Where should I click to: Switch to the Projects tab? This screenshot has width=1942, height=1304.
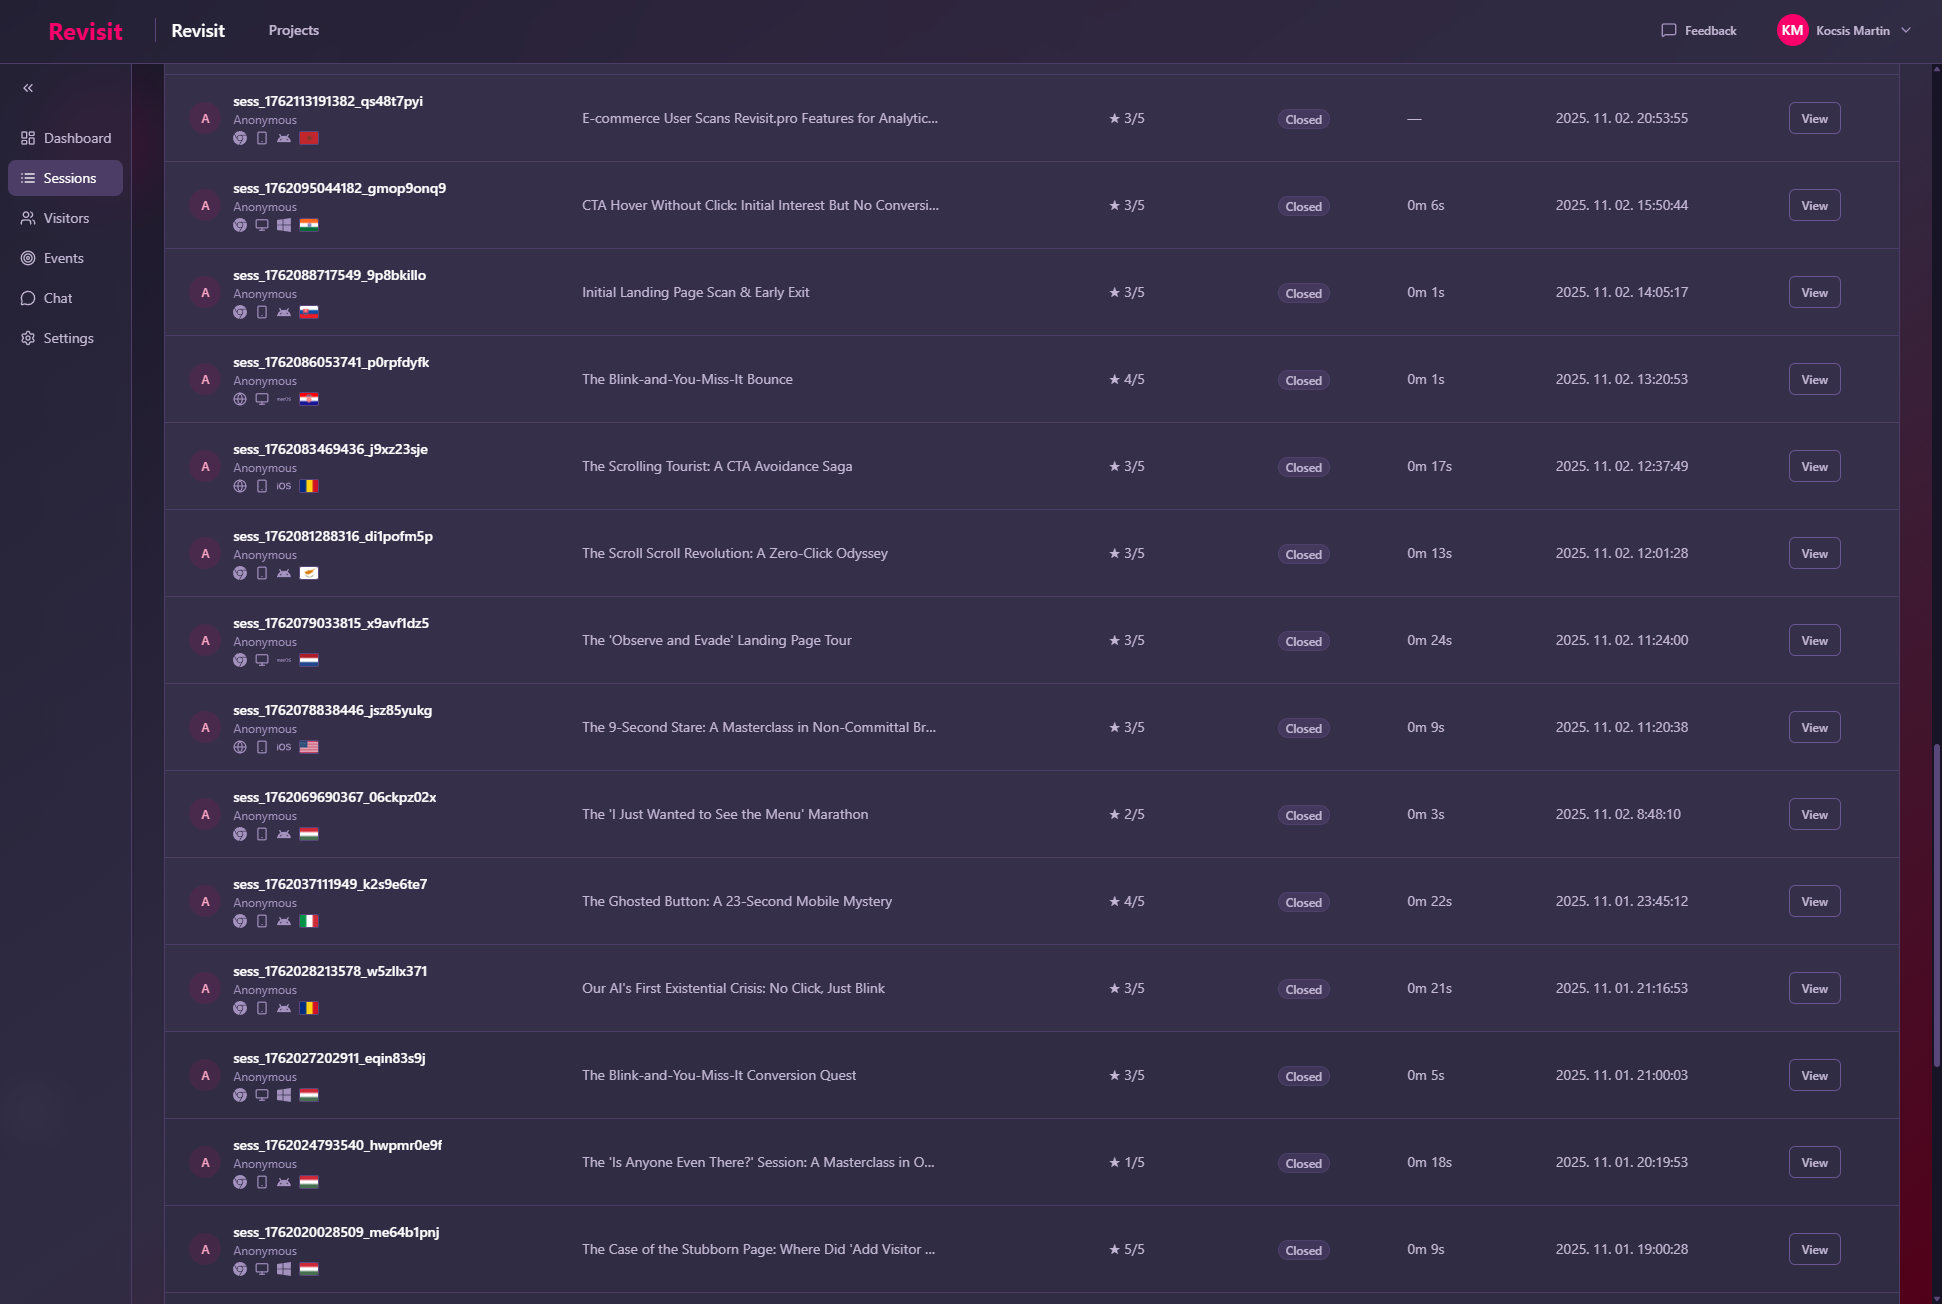293,30
